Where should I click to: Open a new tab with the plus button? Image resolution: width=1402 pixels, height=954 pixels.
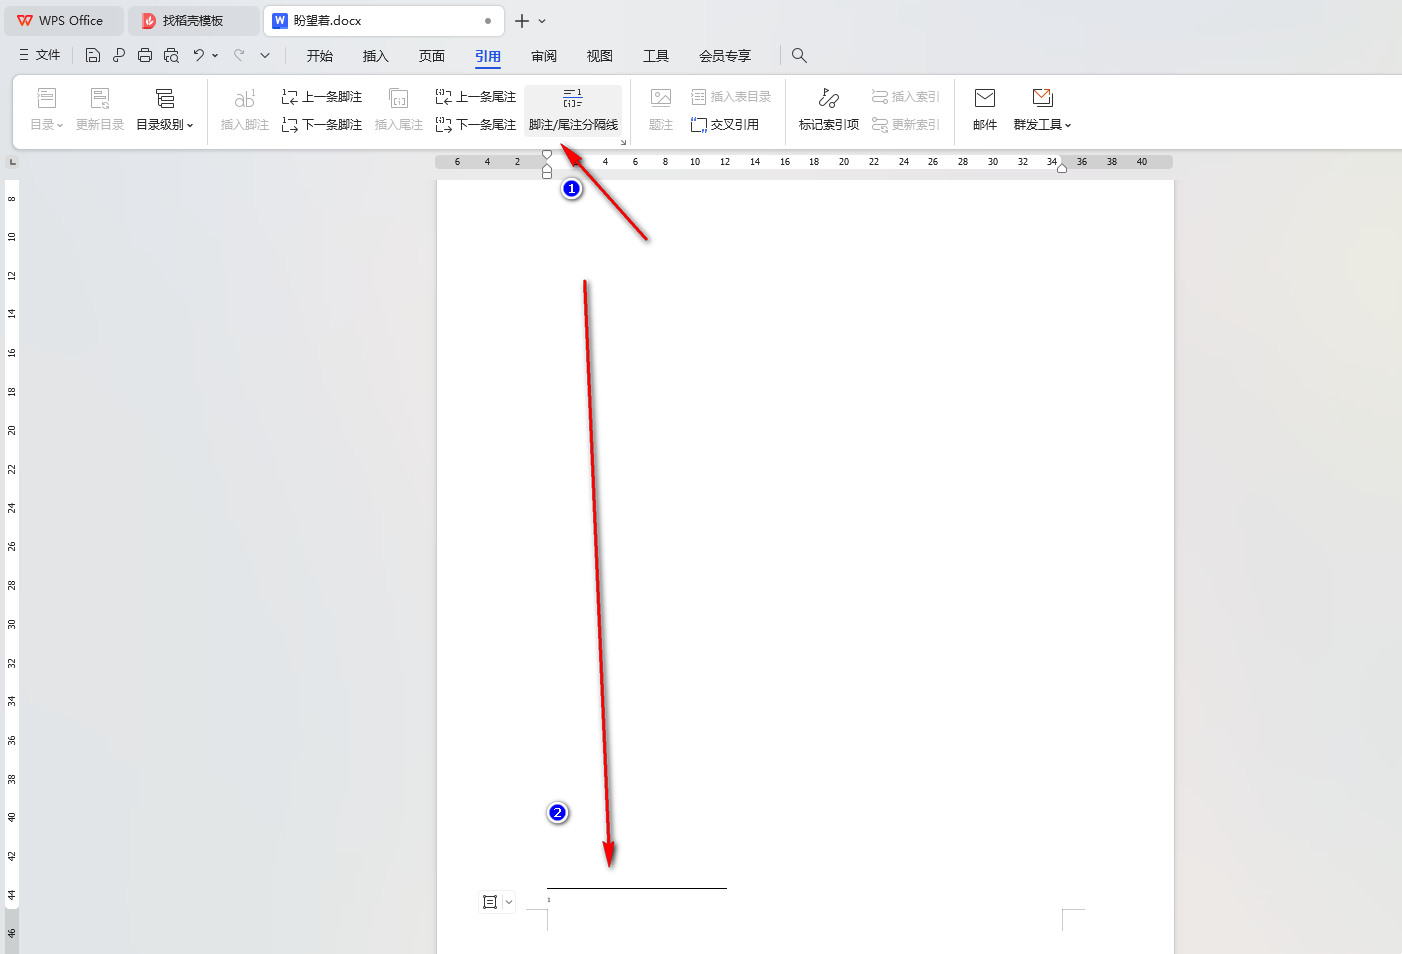click(x=521, y=21)
